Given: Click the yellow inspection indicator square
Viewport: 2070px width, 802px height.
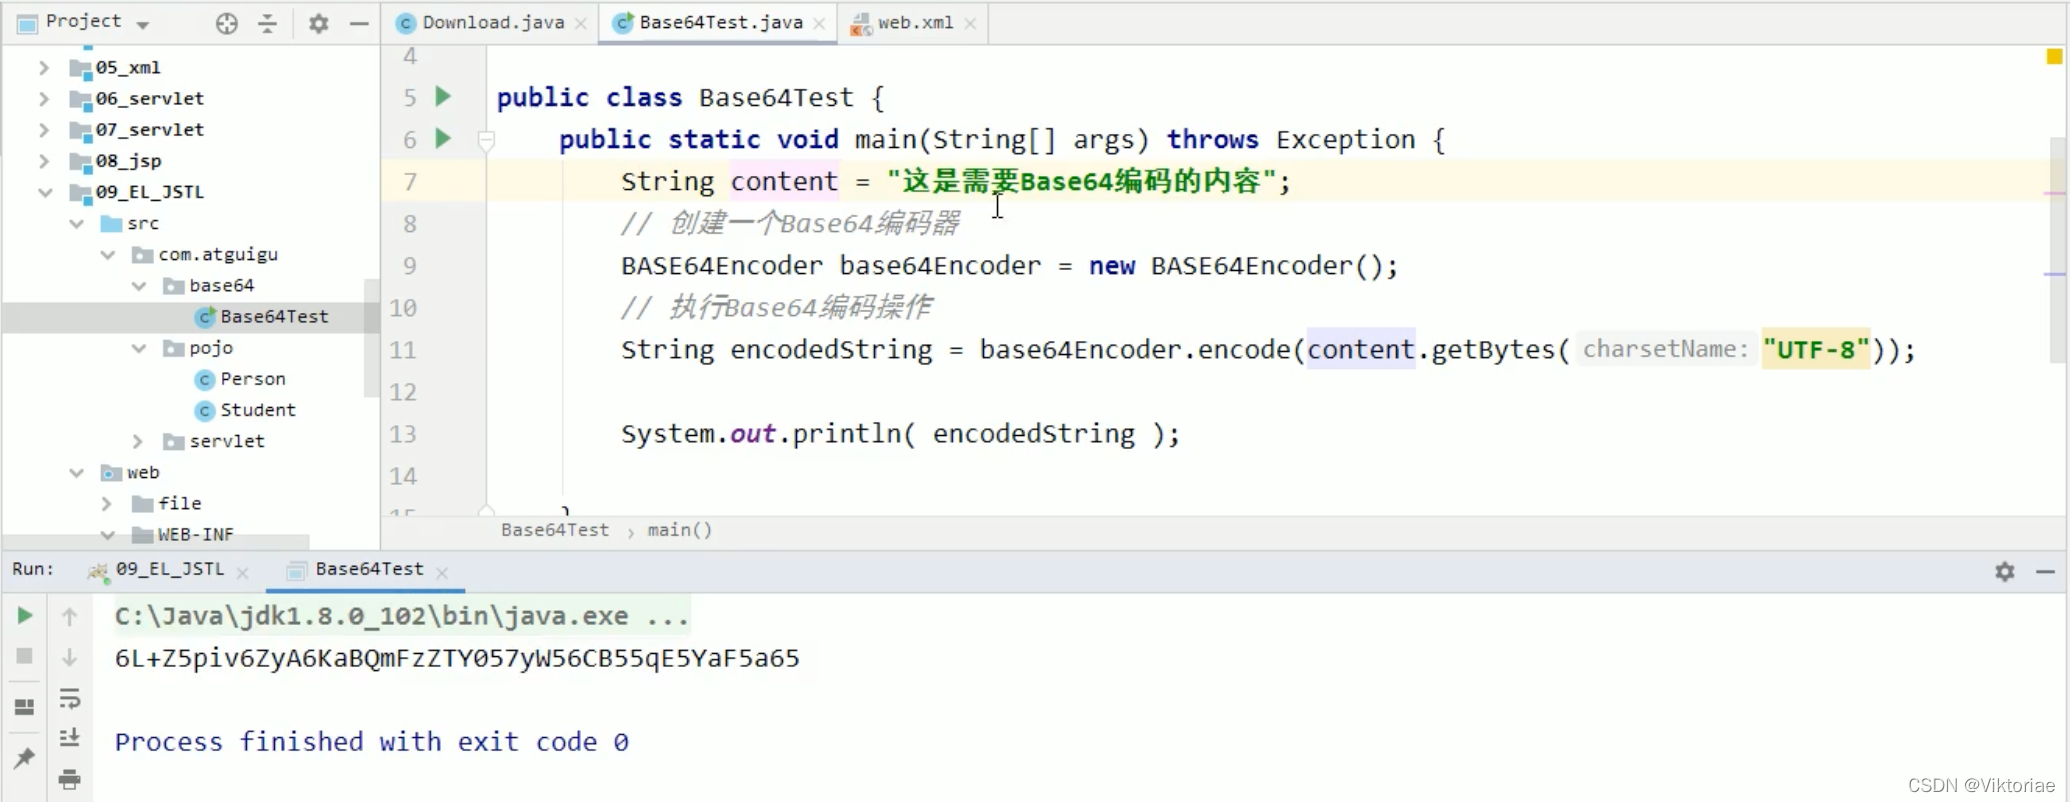Looking at the screenshot, I should pos(2054,57).
